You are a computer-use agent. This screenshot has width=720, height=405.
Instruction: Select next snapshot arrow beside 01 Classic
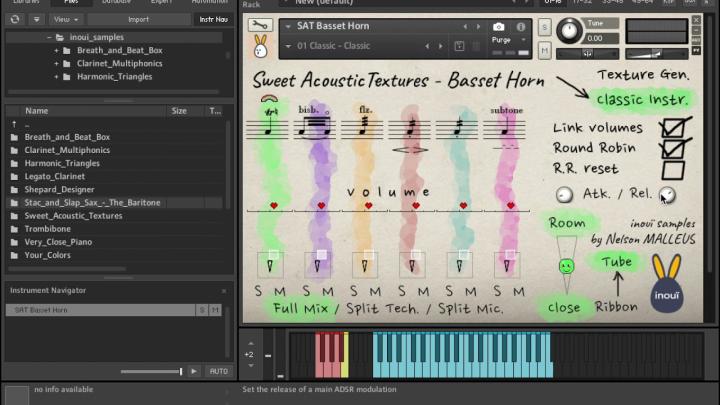click(x=441, y=46)
